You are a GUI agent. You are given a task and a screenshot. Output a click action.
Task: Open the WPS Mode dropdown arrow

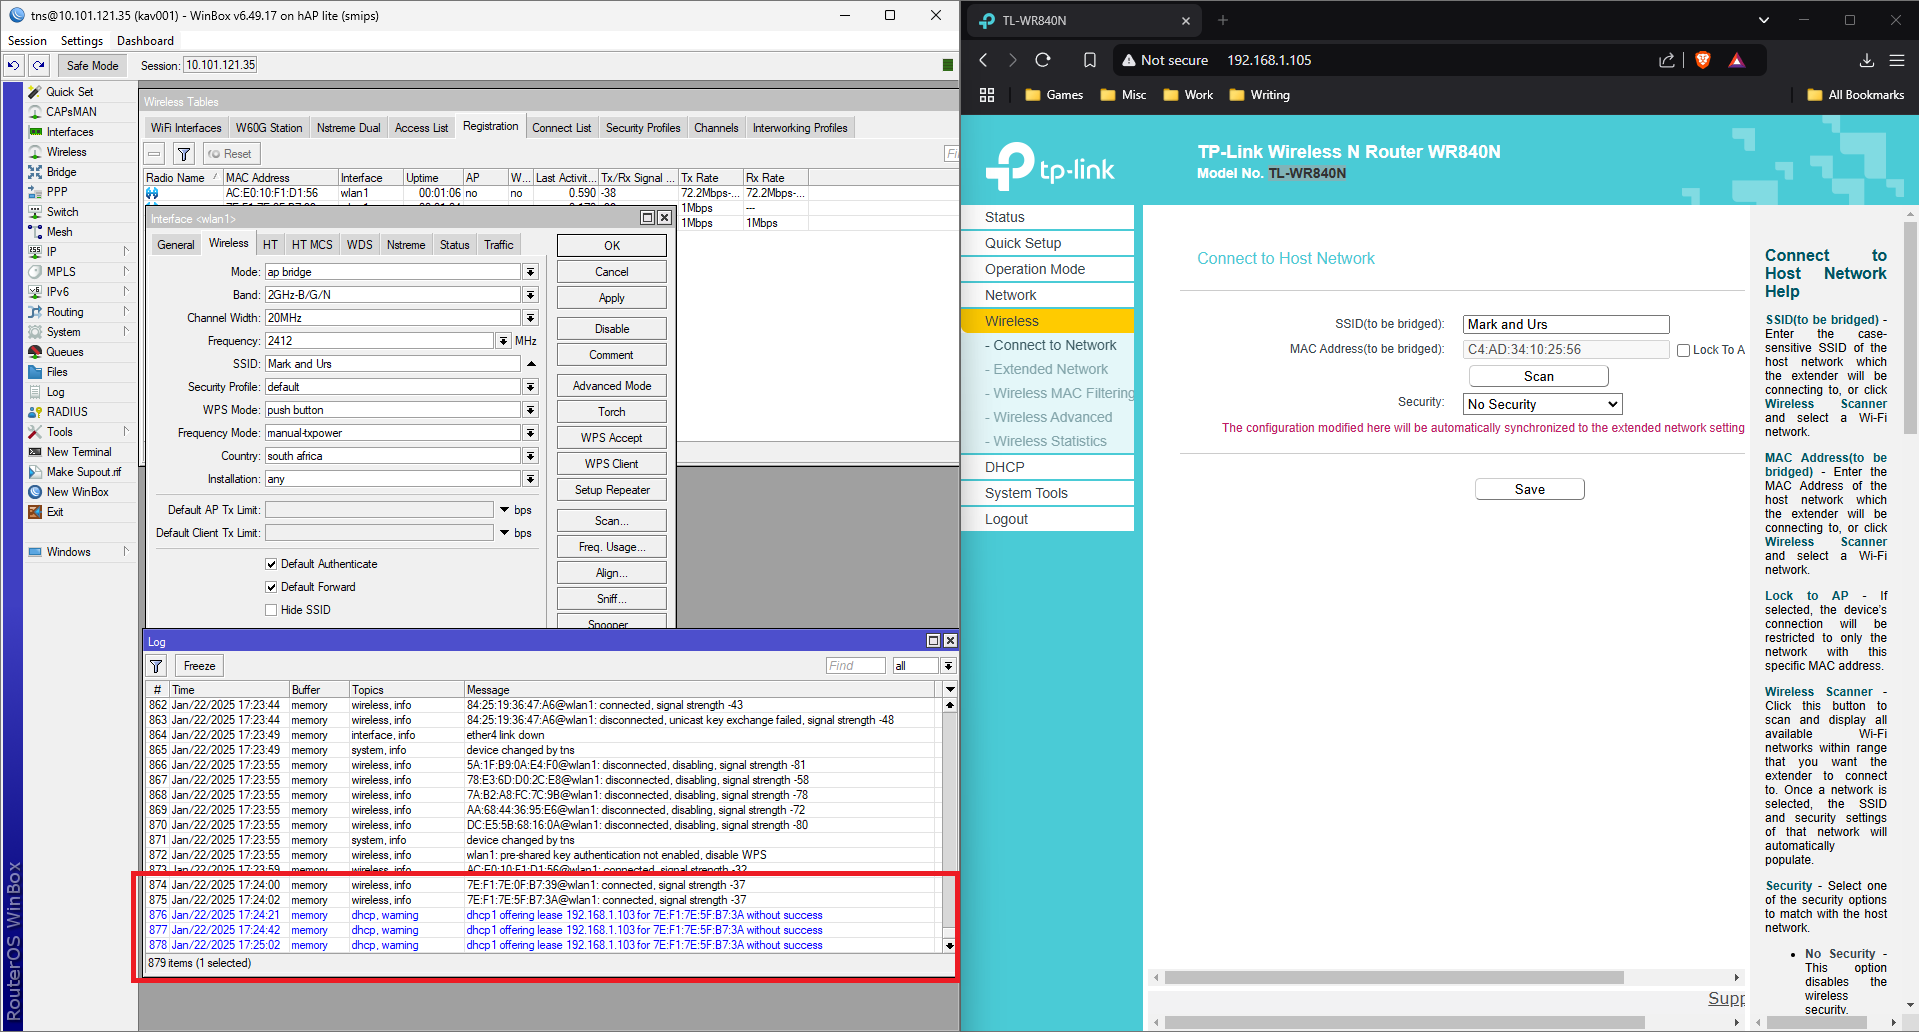click(530, 410)
